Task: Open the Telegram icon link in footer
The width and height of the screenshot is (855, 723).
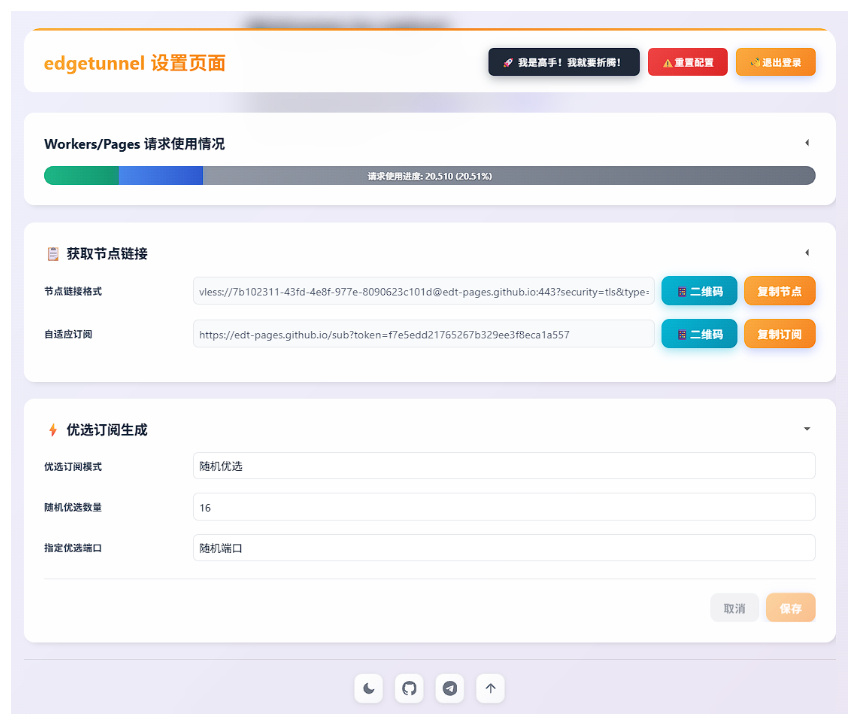Action: click(x=450, y=689)
